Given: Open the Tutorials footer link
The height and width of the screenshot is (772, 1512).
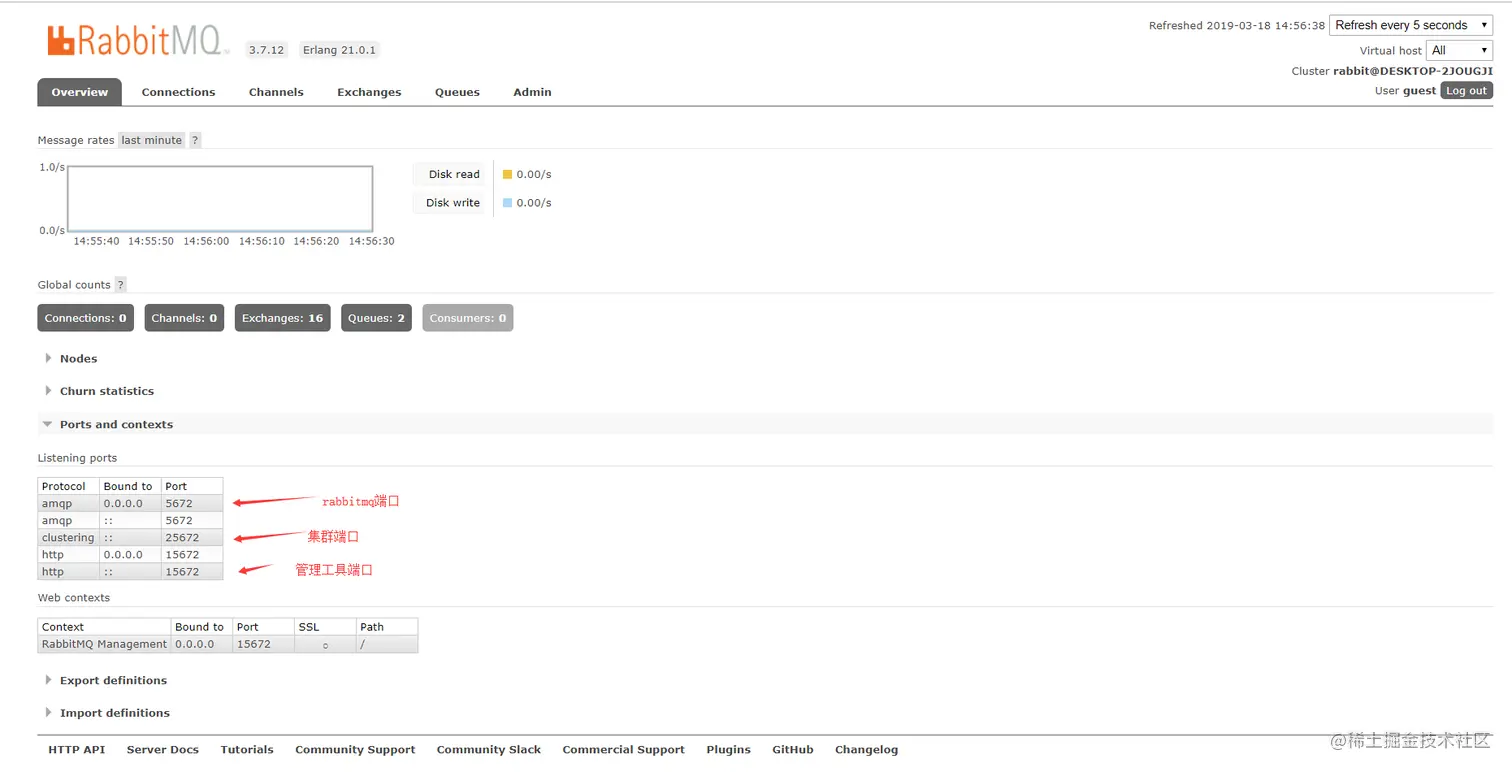Looking at the screenshot, I should click(247, 749).
